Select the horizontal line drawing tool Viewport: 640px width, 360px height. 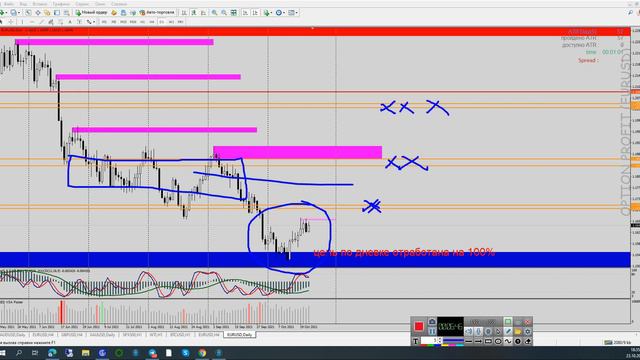32,22
